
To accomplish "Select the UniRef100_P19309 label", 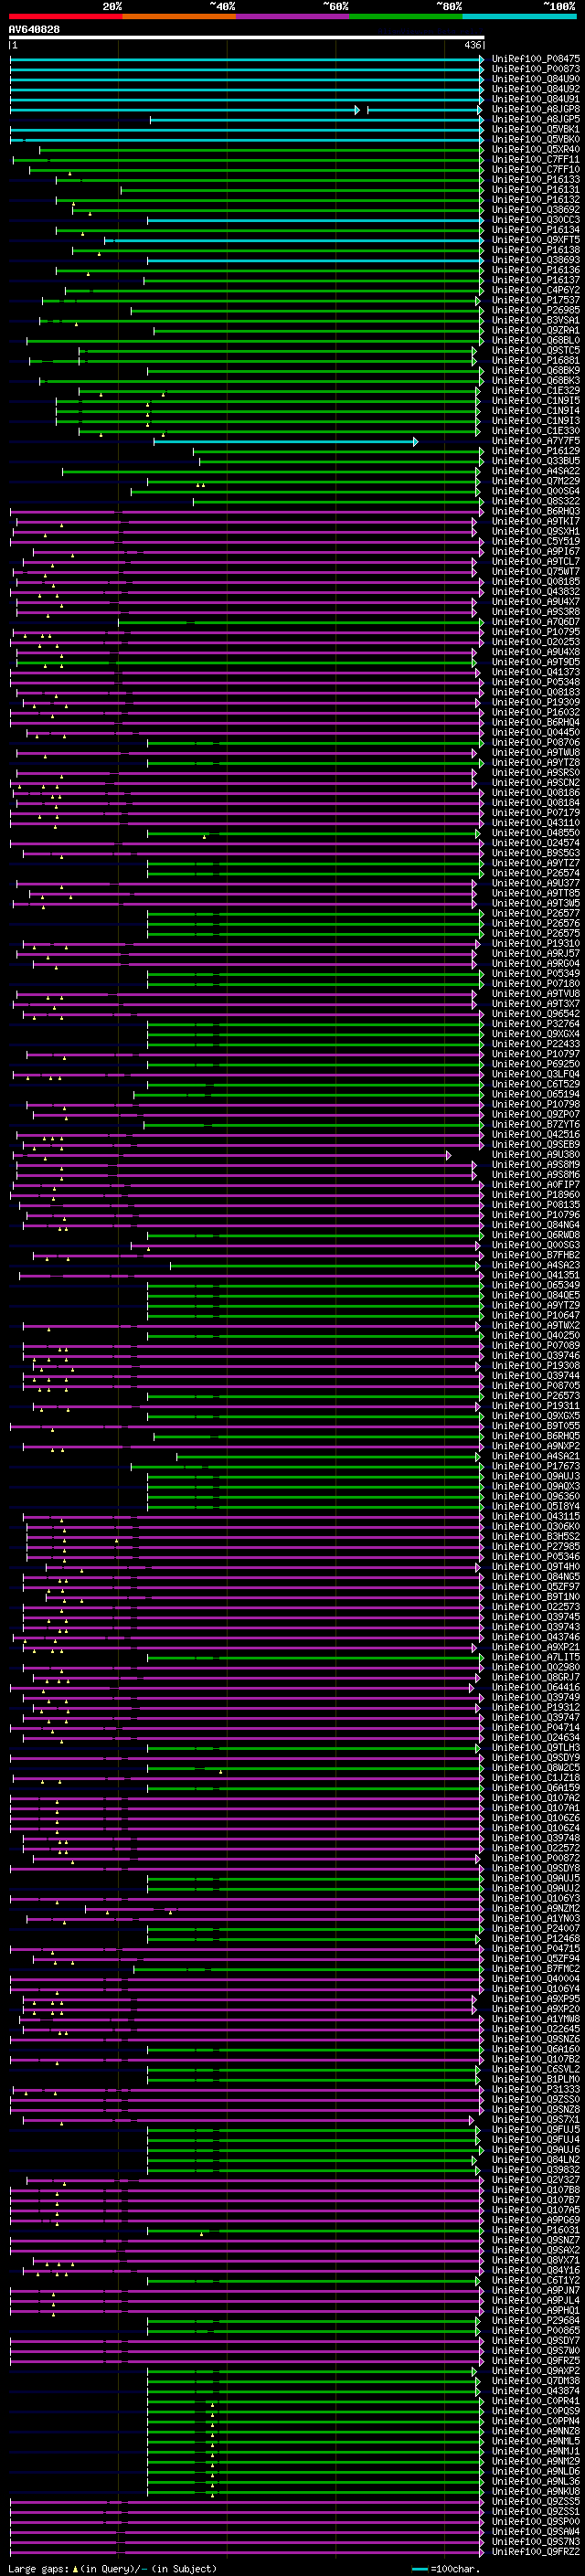I will (x=536, y=702).
